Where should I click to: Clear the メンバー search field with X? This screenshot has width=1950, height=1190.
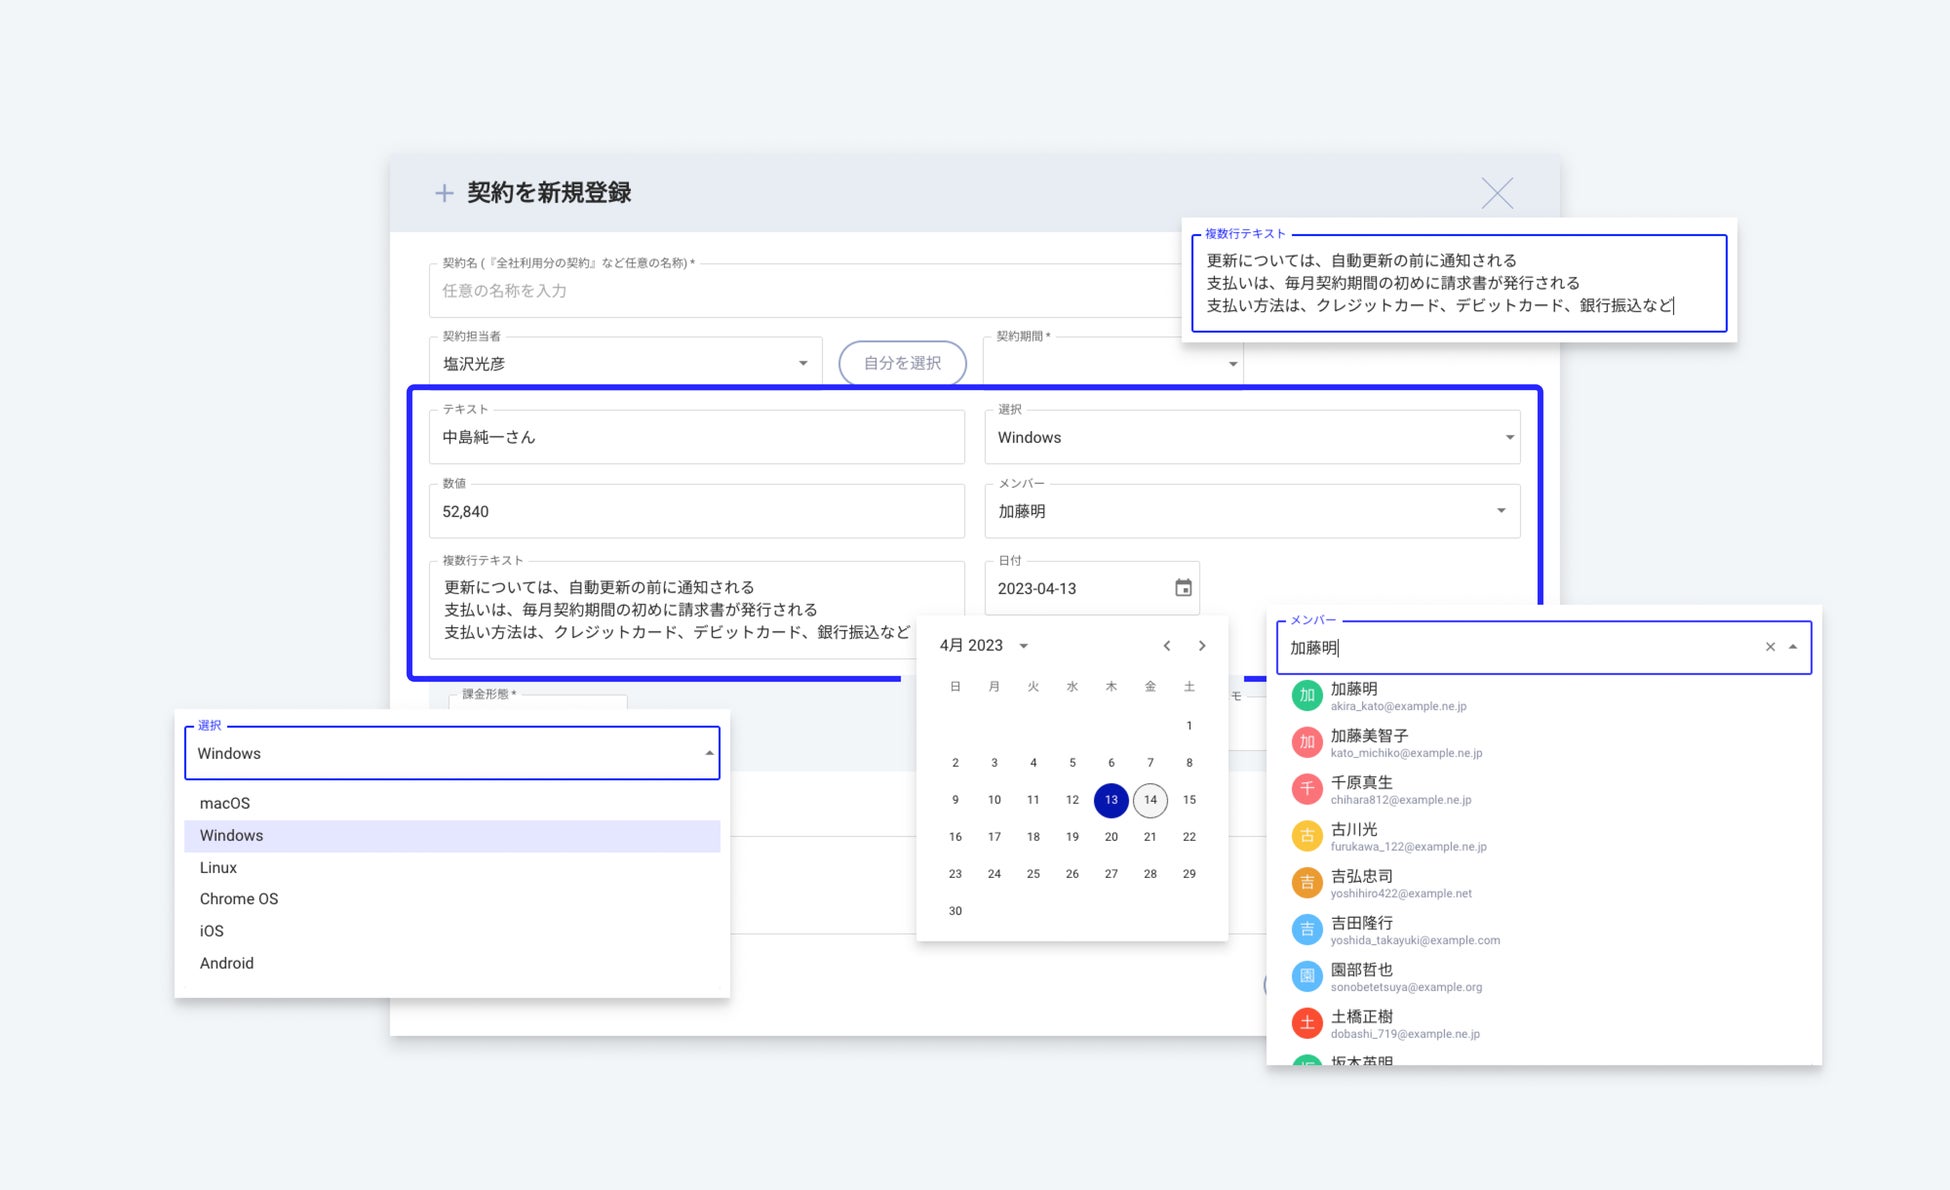point(1770,647)
